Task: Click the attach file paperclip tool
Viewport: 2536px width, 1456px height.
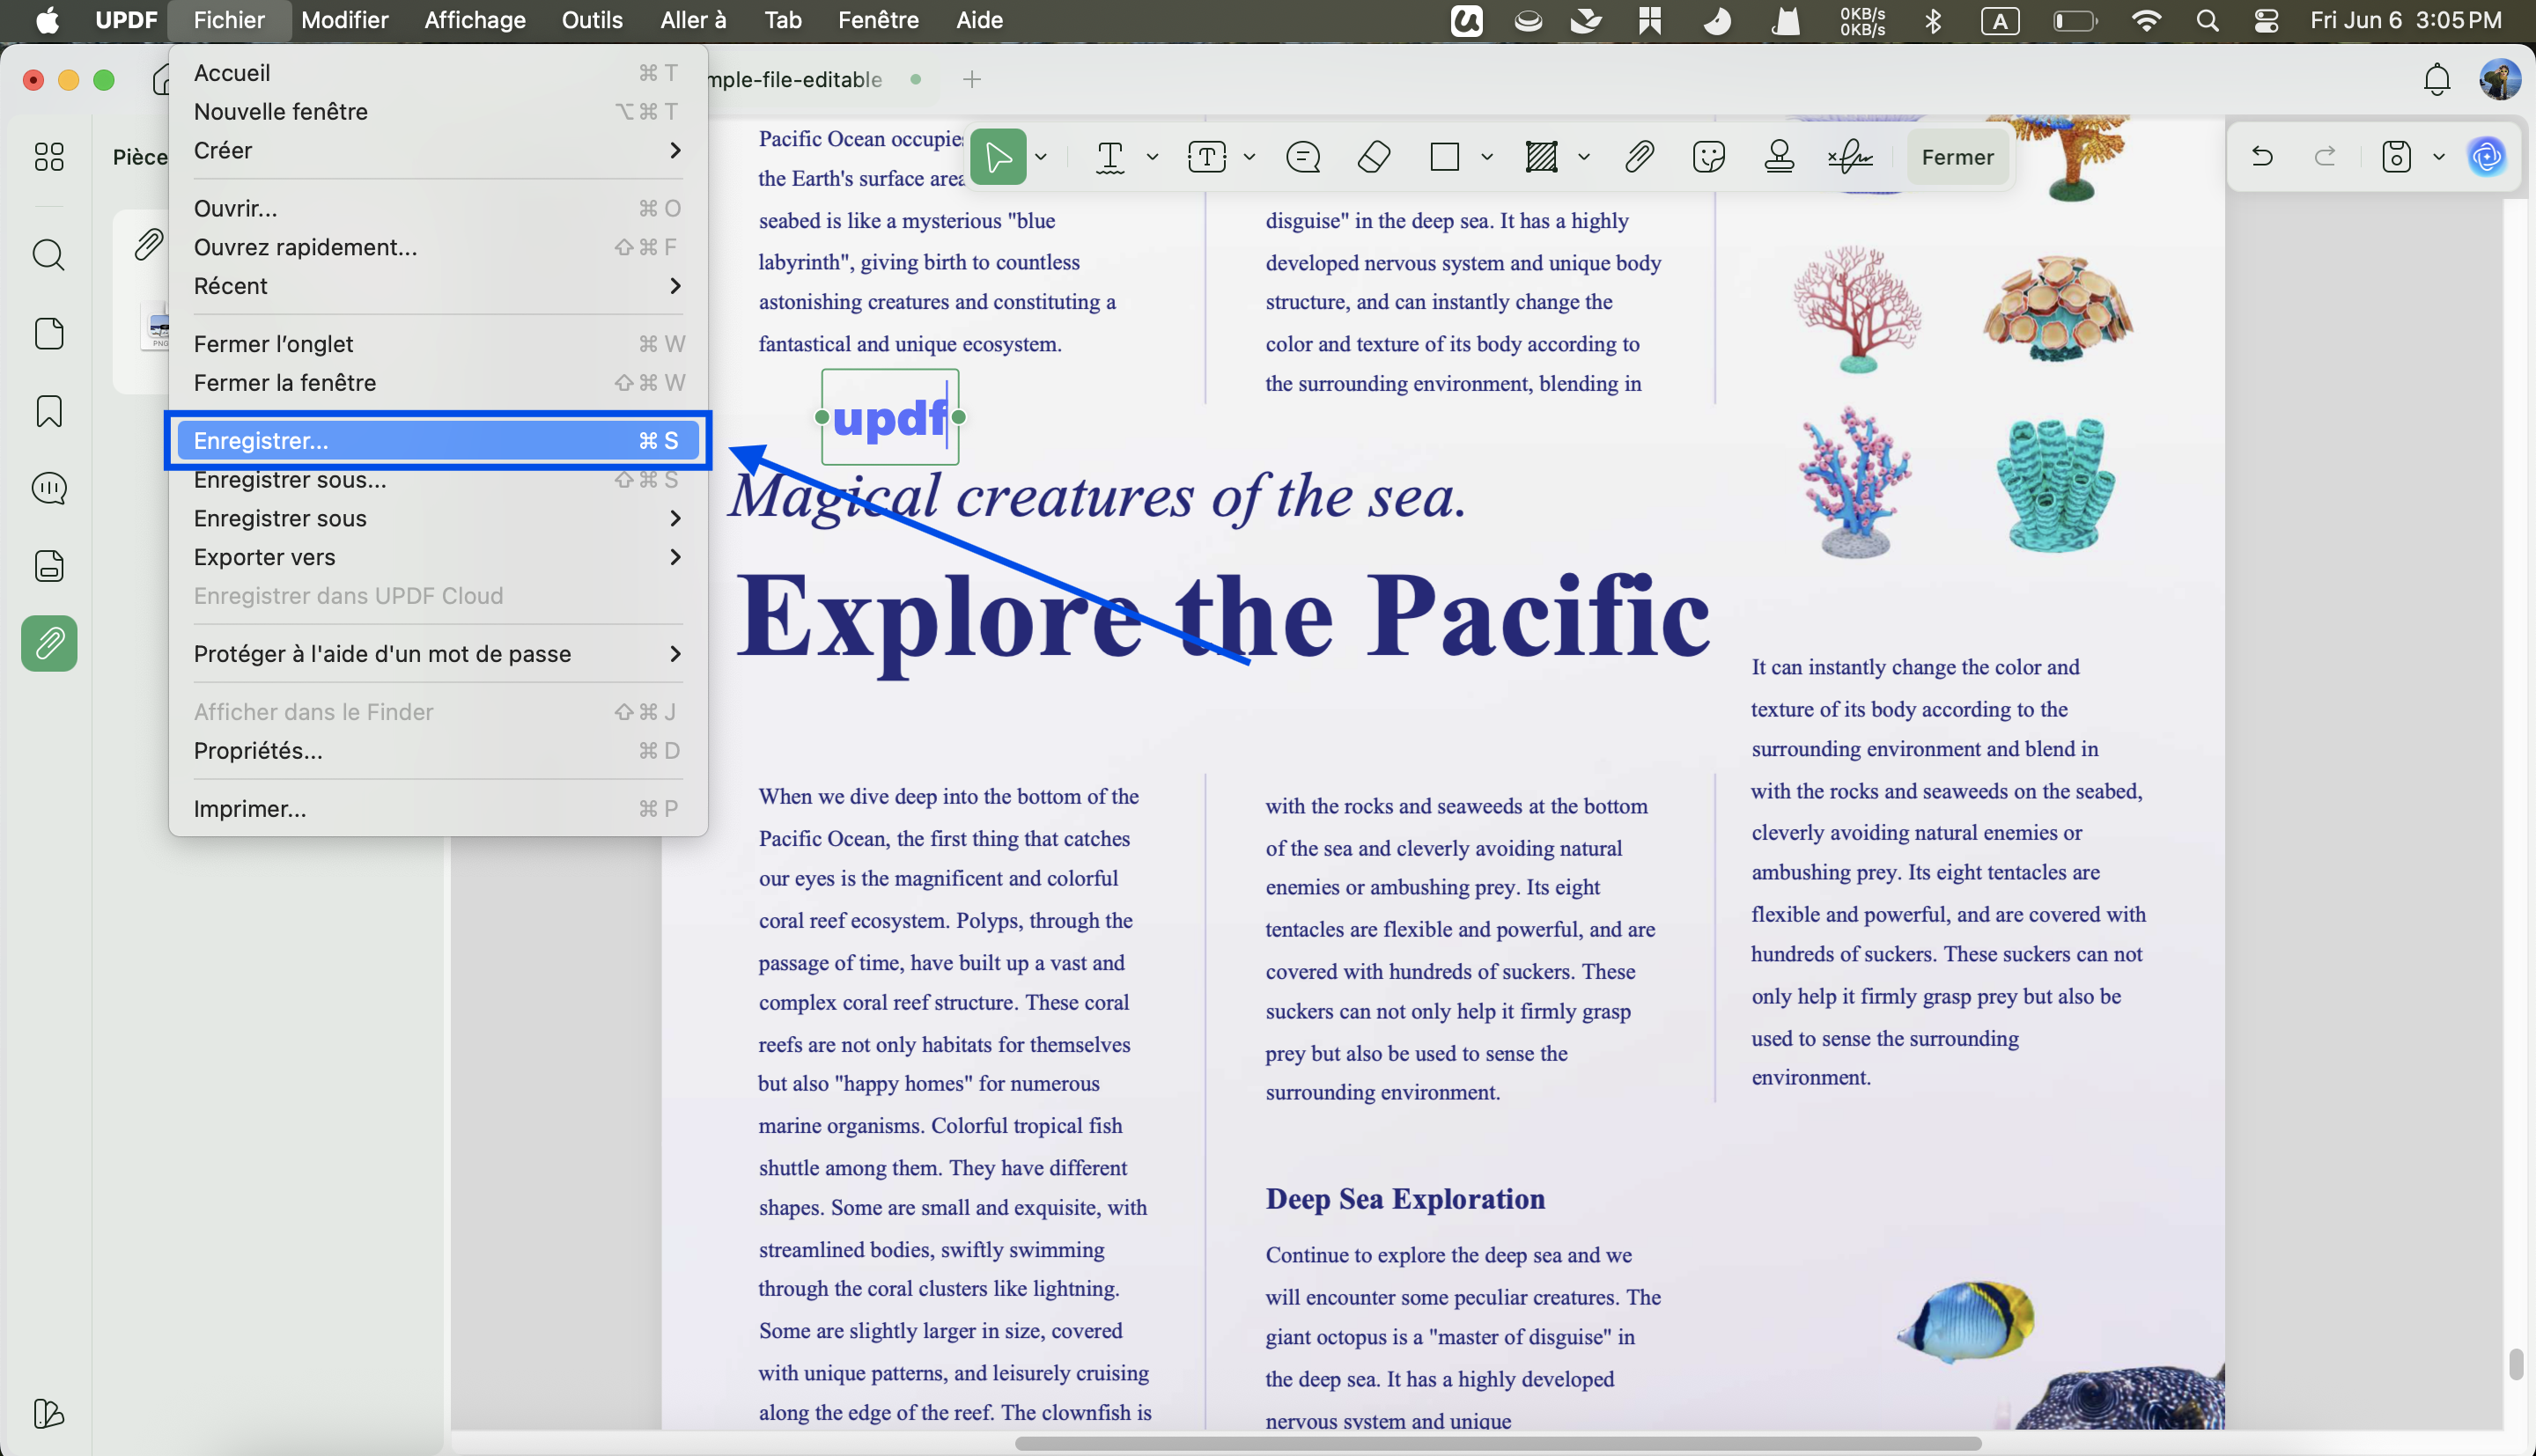Action: tap(1638, 157)
